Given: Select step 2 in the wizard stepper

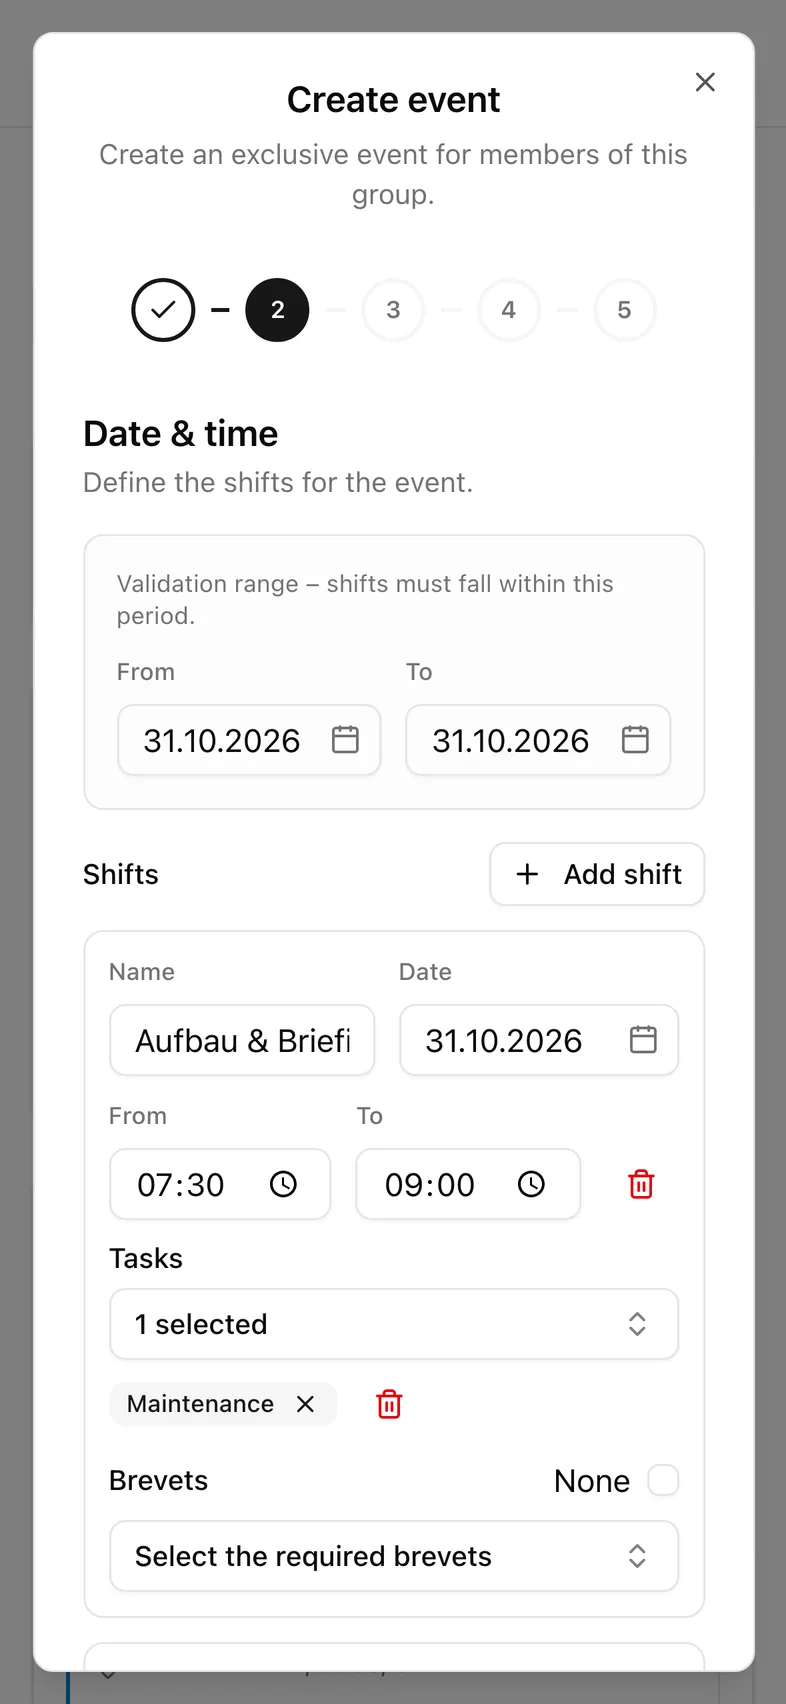Looking at the screenshot, I should tap(278, 310).
